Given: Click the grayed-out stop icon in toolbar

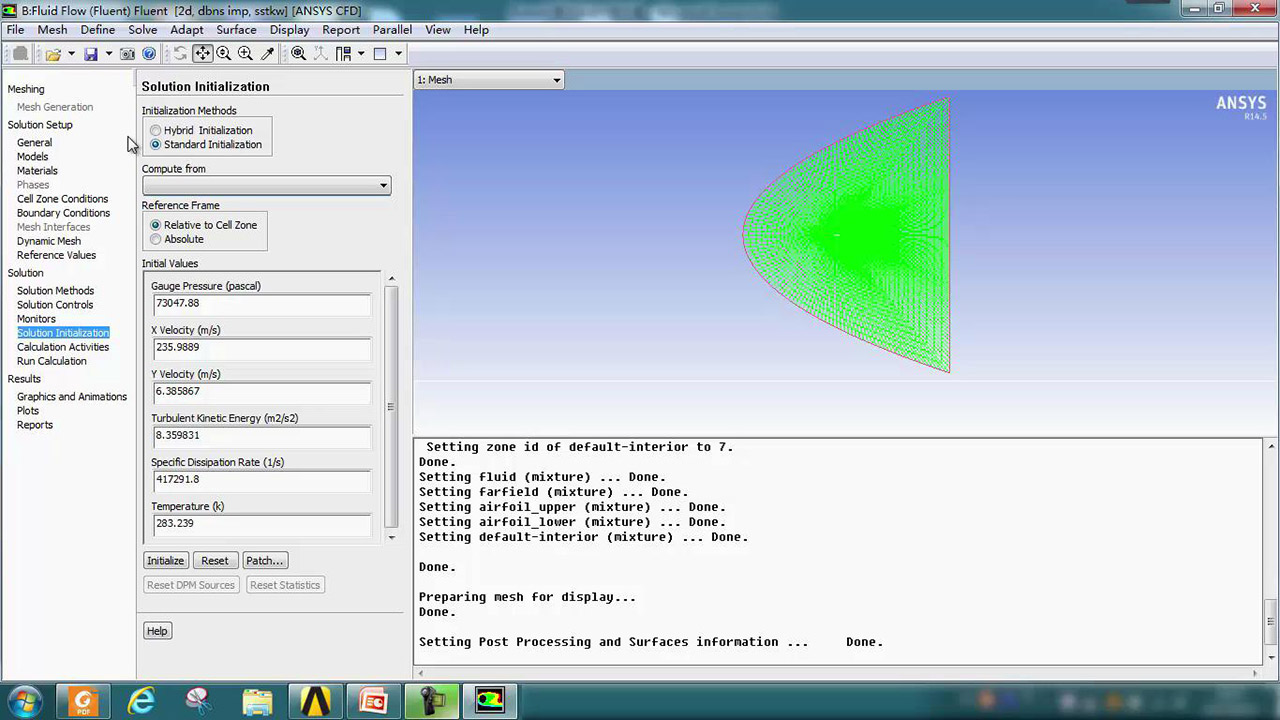Looking at the screenshot, I should 20,54.
